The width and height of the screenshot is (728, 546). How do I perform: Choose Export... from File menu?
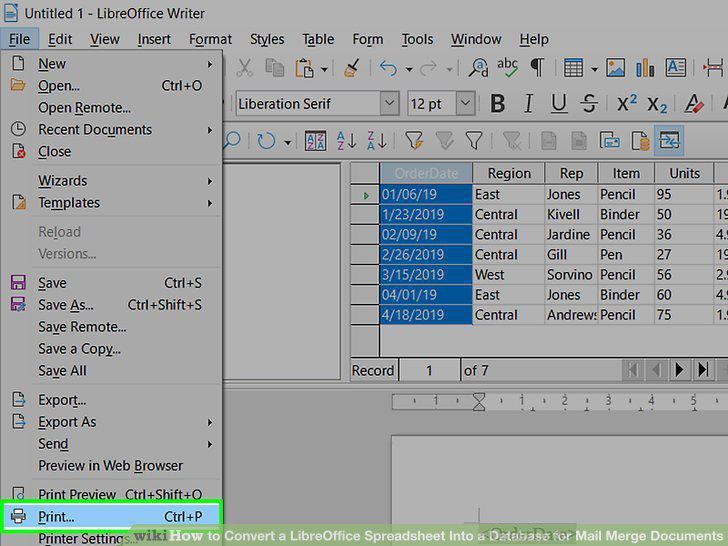coord(111,400)
